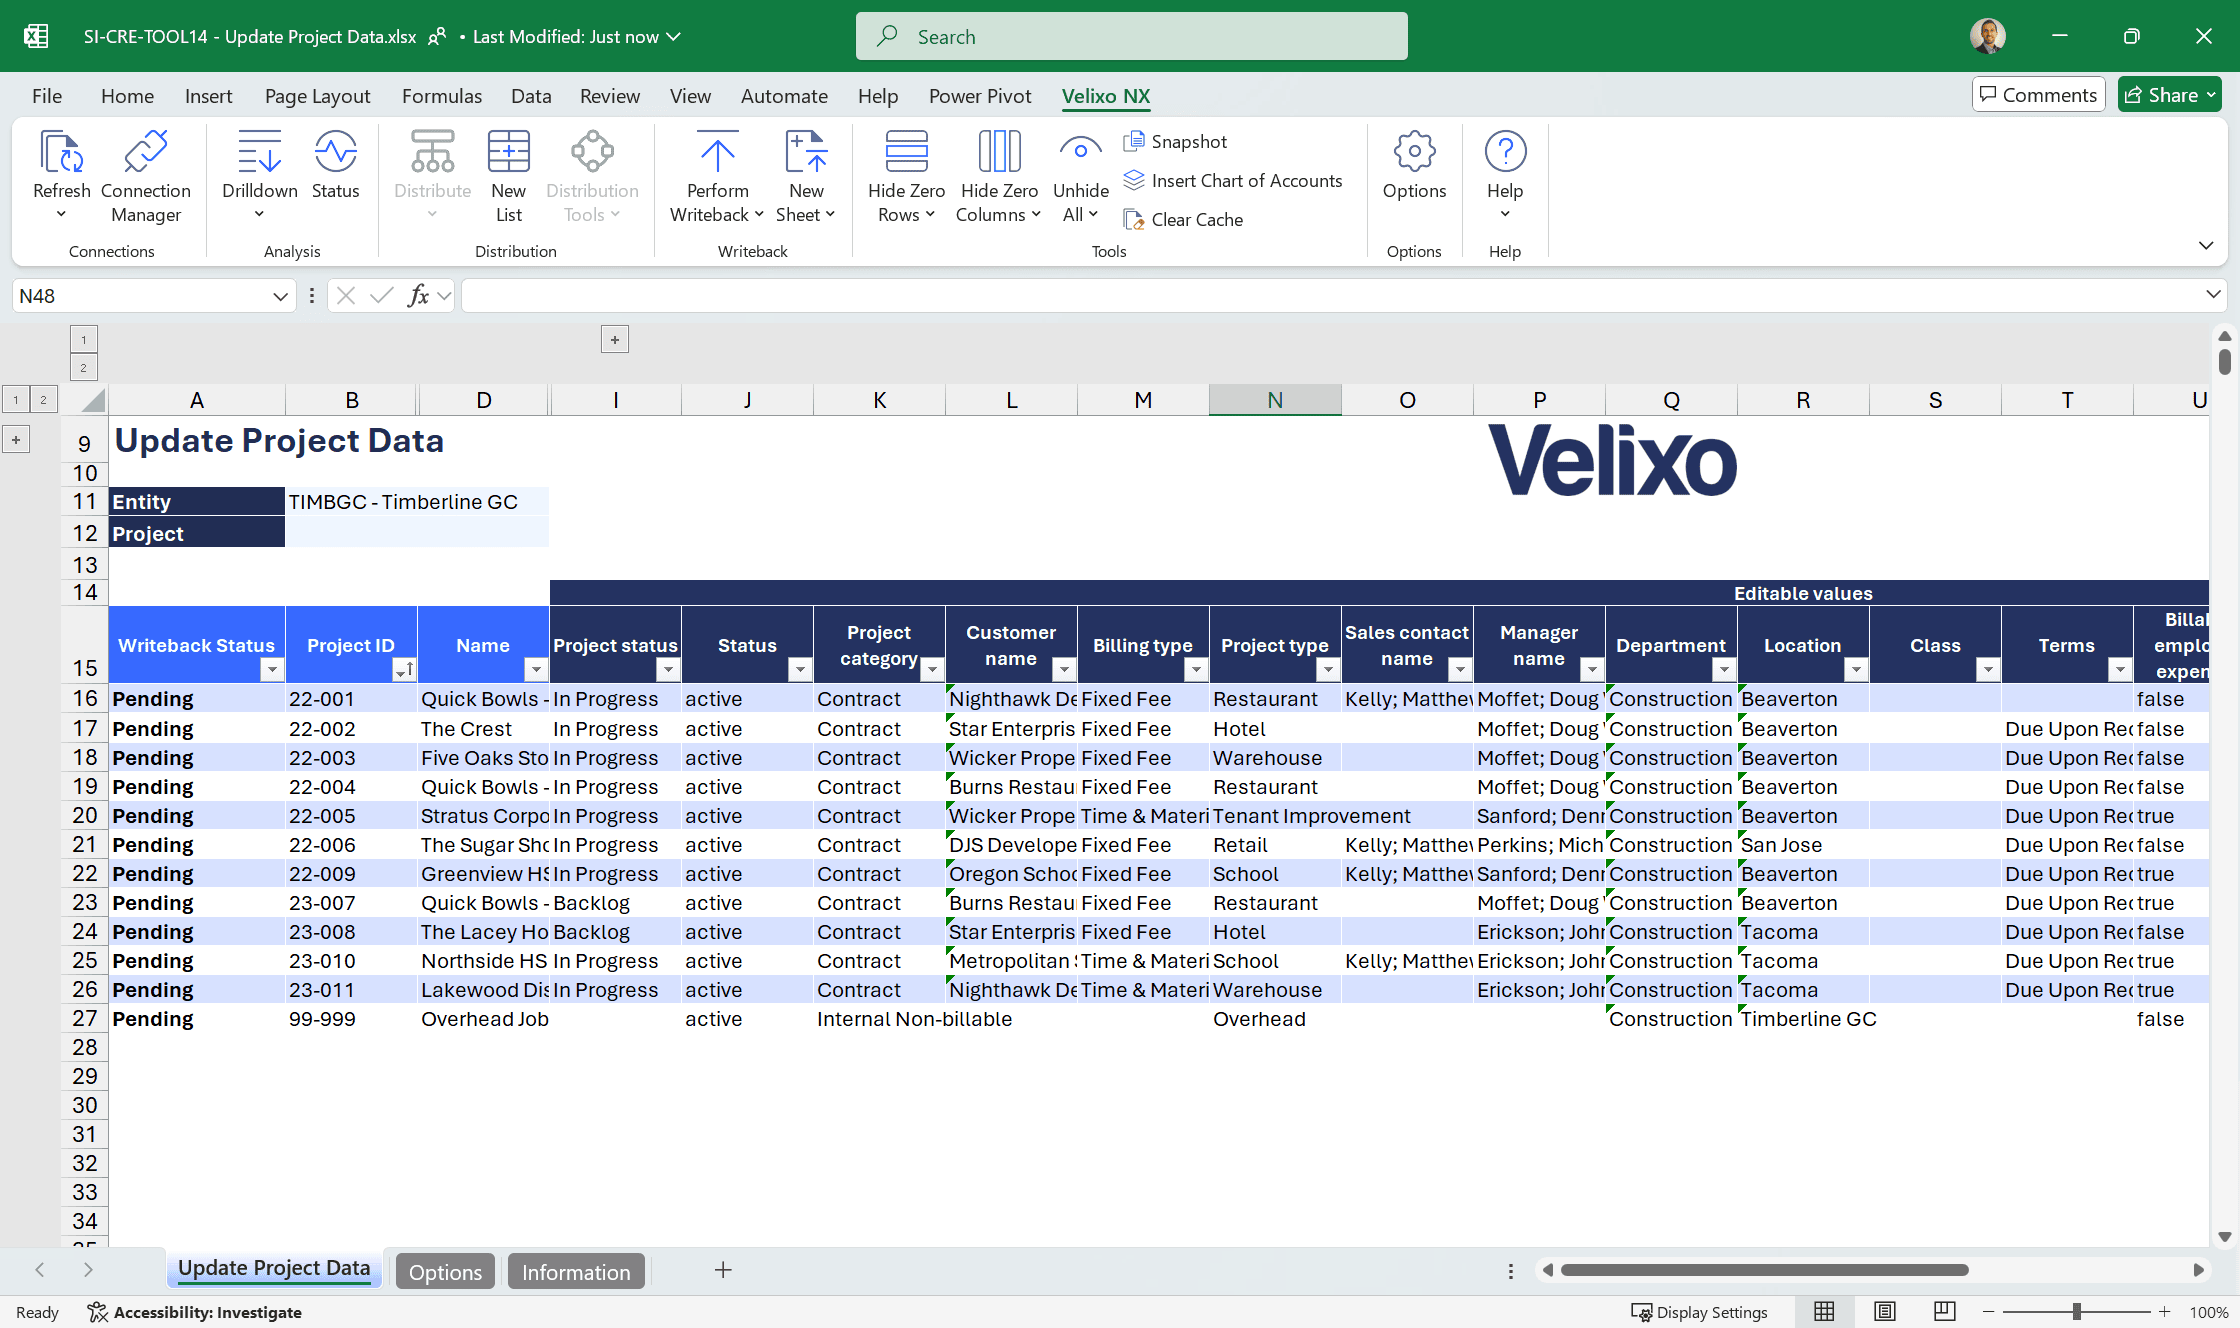Click the Drilldown analysis icon
Screen dimensions: 2240x1328
(x=259, y=152)
